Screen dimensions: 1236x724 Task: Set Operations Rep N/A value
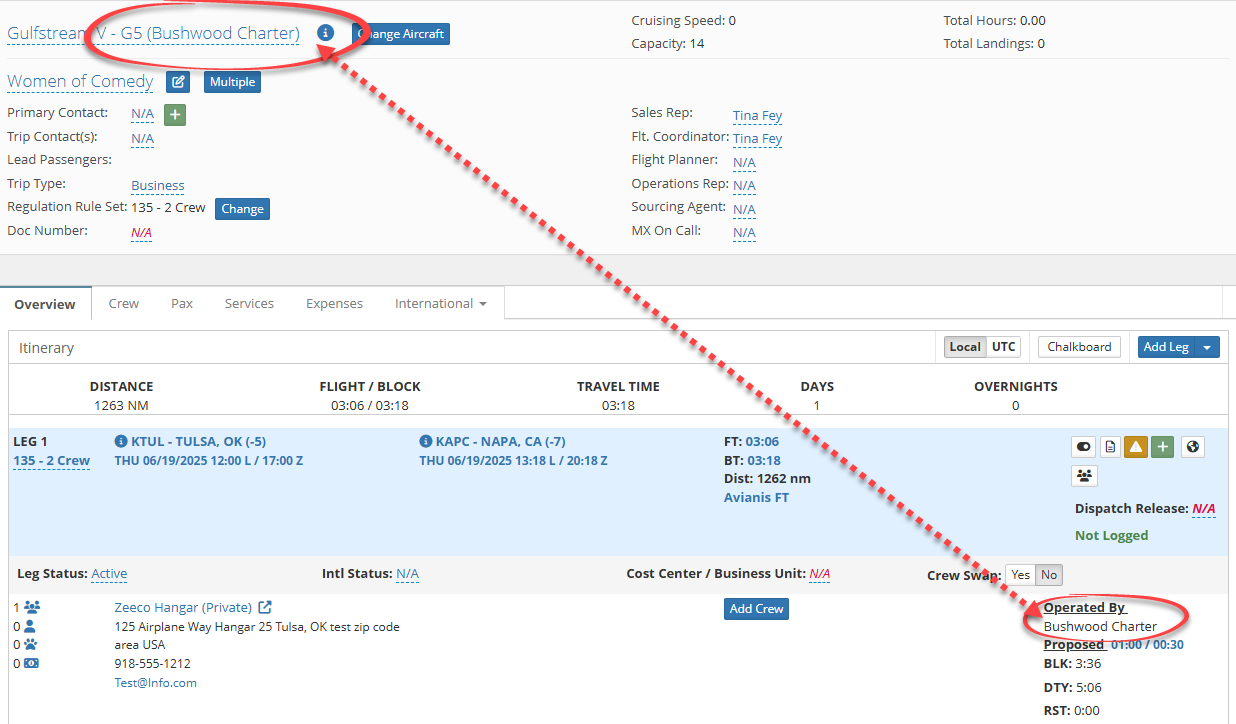744,186
